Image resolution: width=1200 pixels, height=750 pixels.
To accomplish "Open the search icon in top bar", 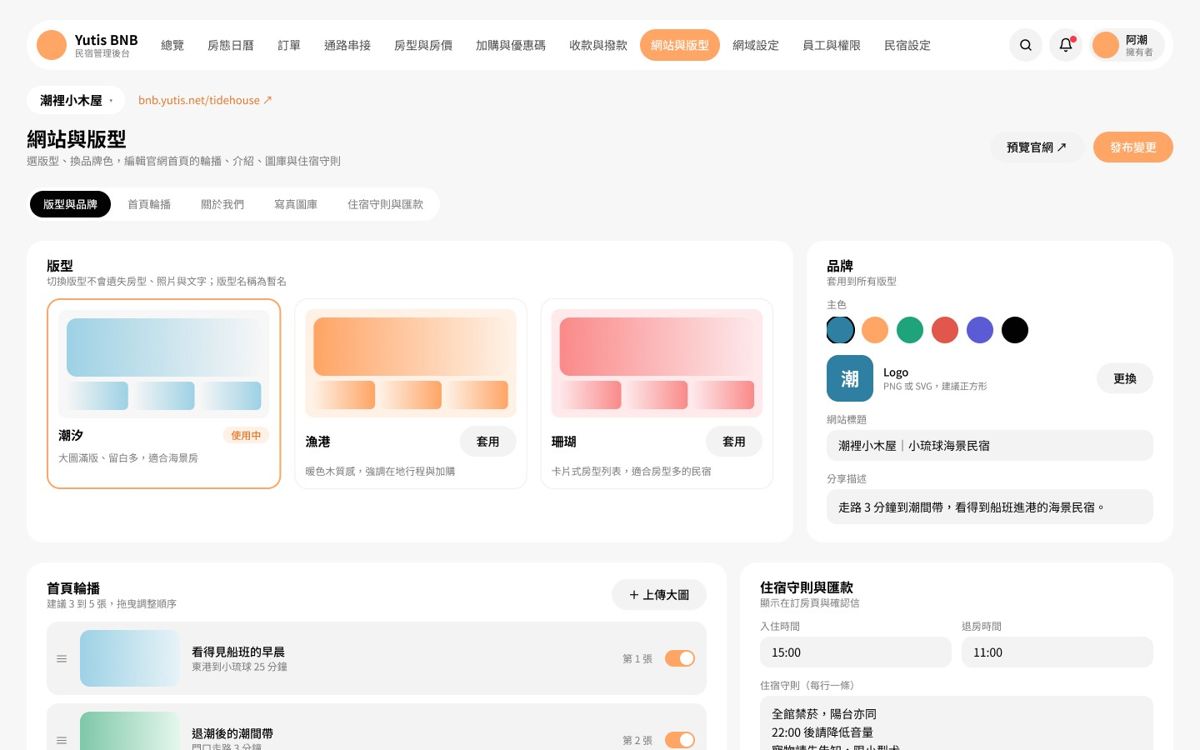I will [x=1025, y=45].
